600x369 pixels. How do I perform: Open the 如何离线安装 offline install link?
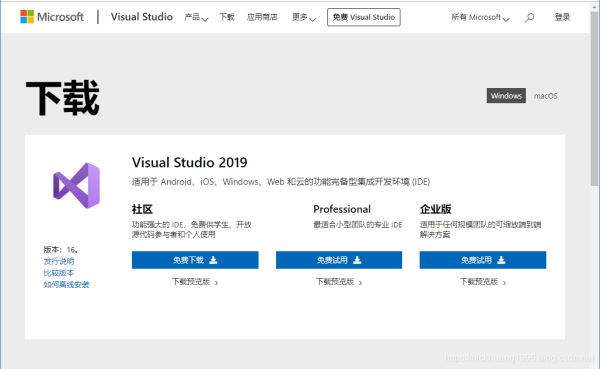(x=66, y=284)
